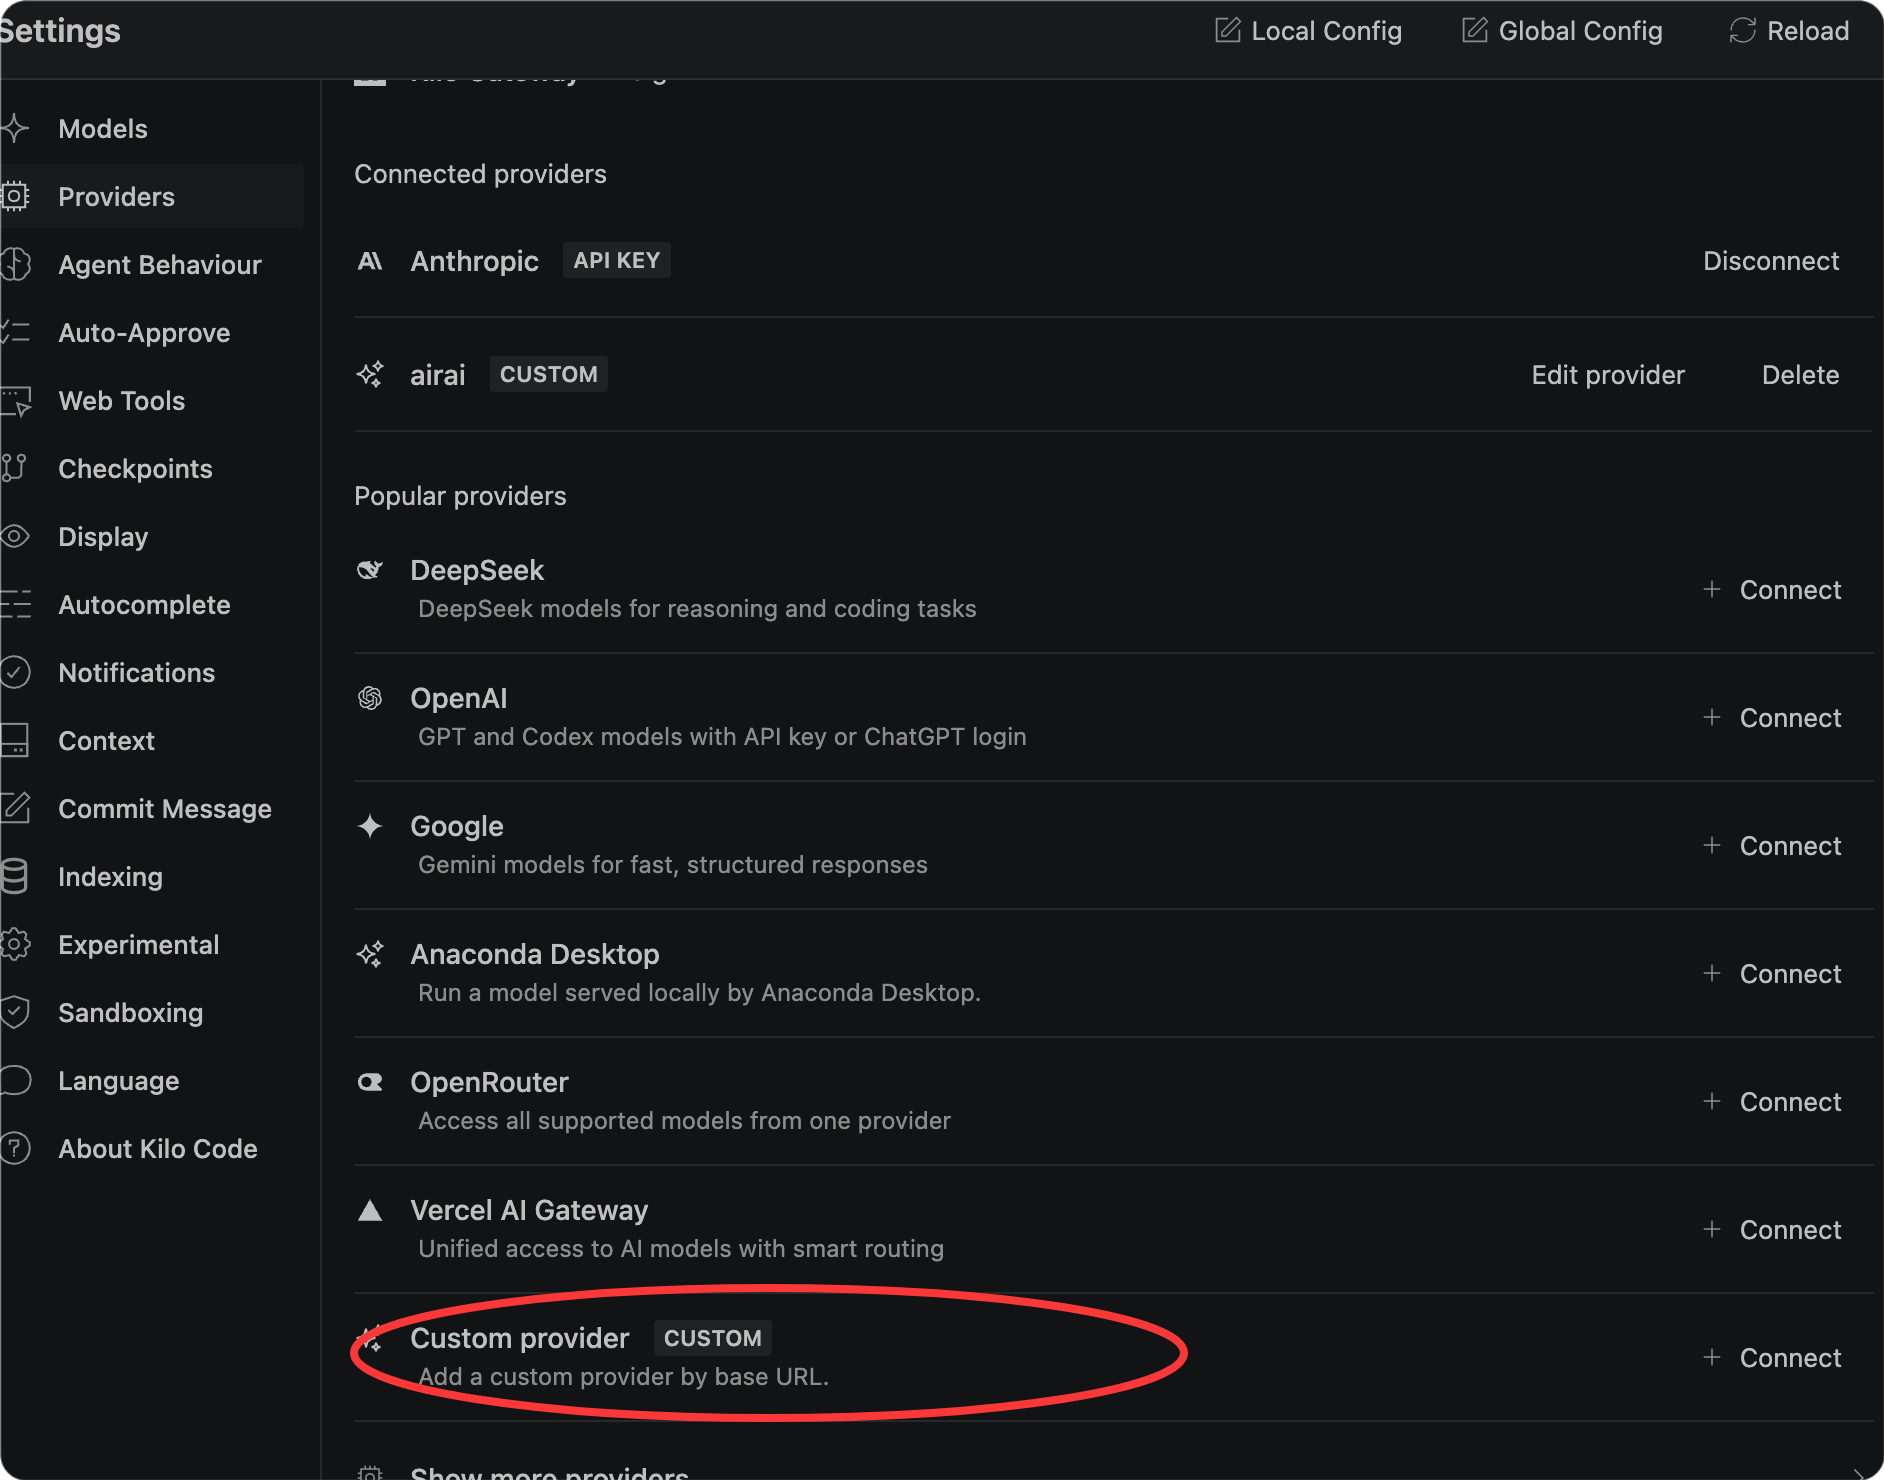Connect Anaconda Desktop provider

pos(1772,974)
